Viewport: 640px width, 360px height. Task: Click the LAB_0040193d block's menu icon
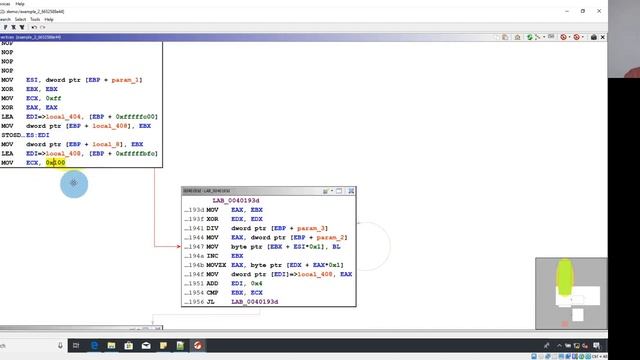tap(326, 191)
